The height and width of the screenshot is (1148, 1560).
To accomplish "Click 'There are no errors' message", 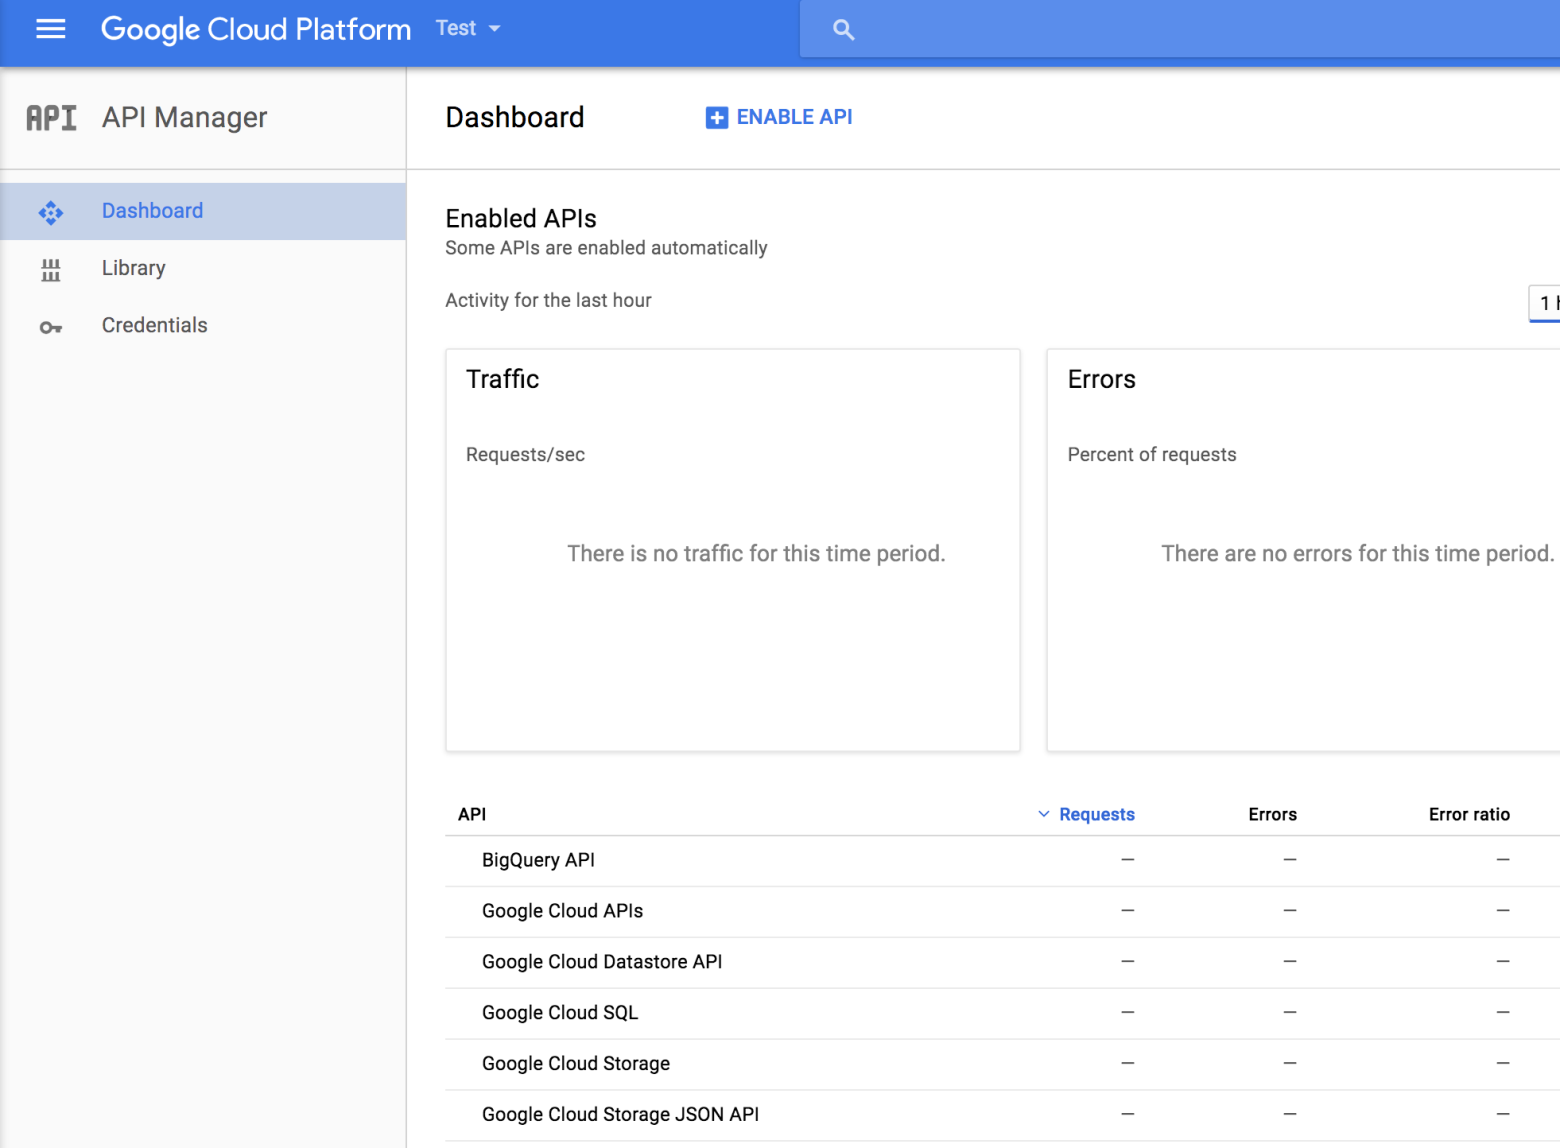I will point(1358,553).
